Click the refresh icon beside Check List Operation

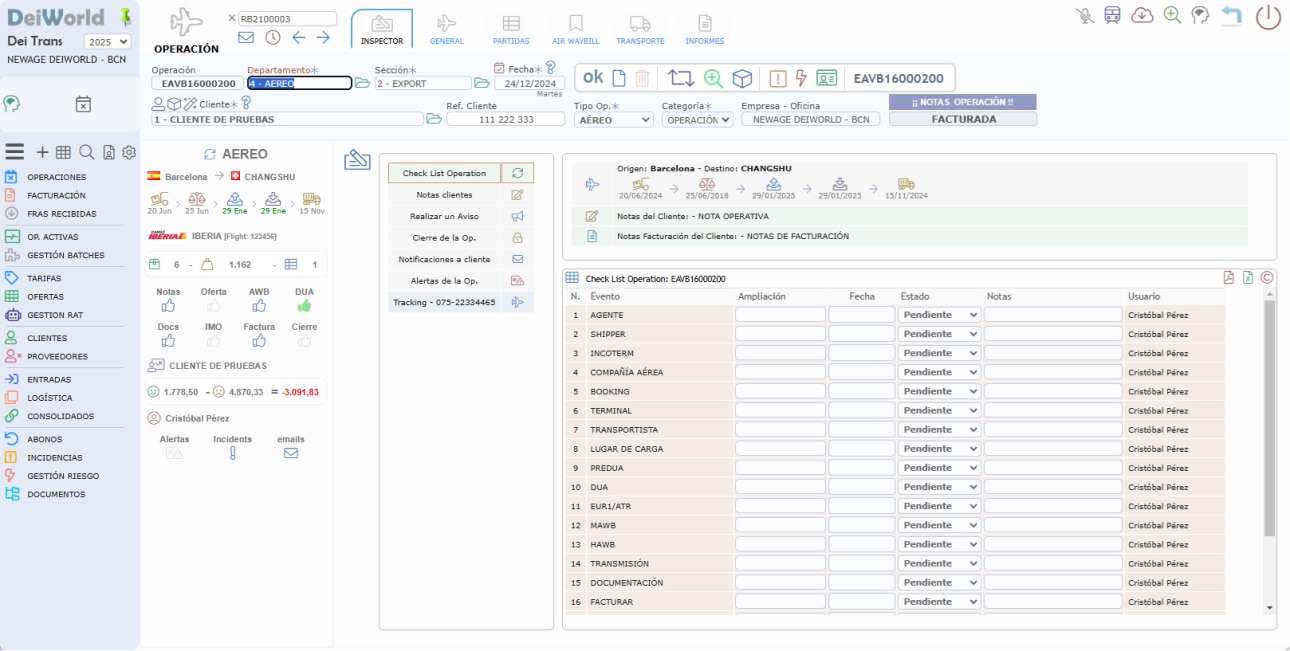517,173
